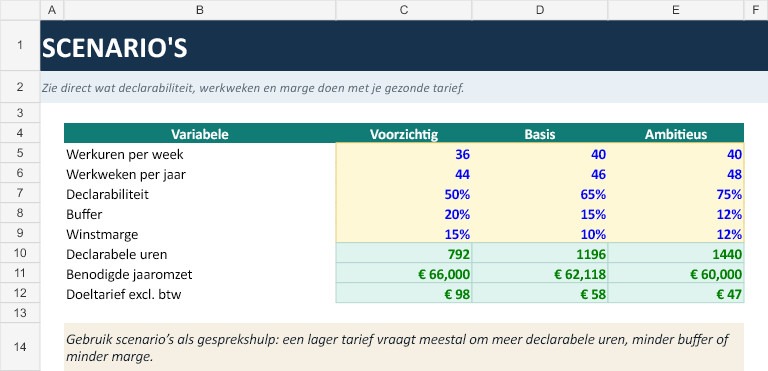Image resolution: width=768 pixels, height=371 pixels.
Task: Select row 10 header
Action: point(20,254)
